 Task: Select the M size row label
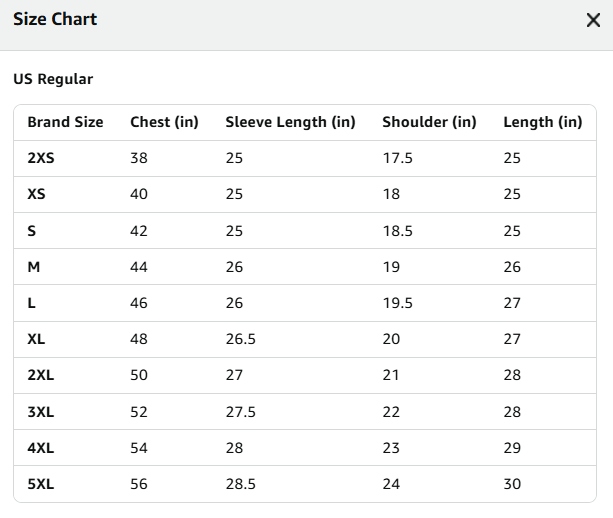[34, 267]
